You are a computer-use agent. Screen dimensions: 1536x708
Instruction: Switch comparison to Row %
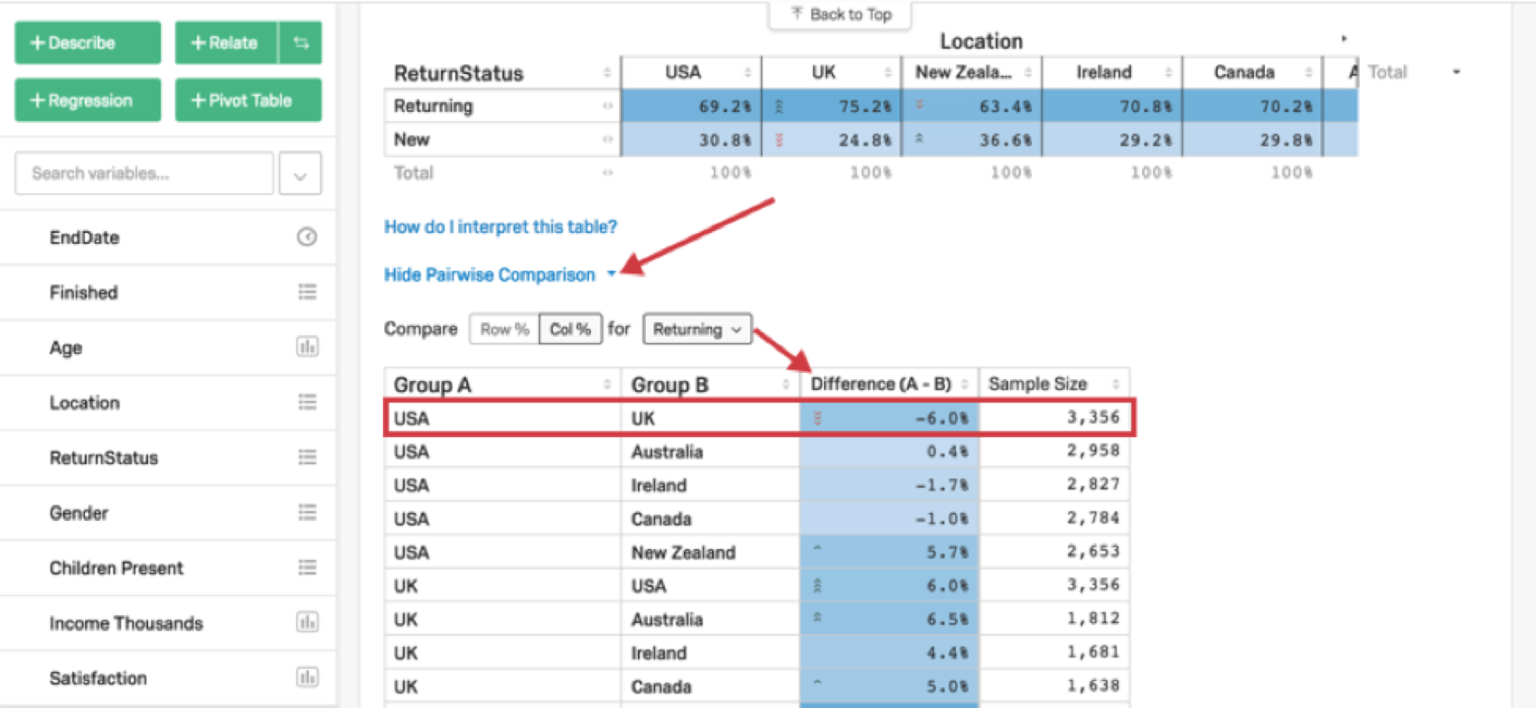[x=503, y=328]
